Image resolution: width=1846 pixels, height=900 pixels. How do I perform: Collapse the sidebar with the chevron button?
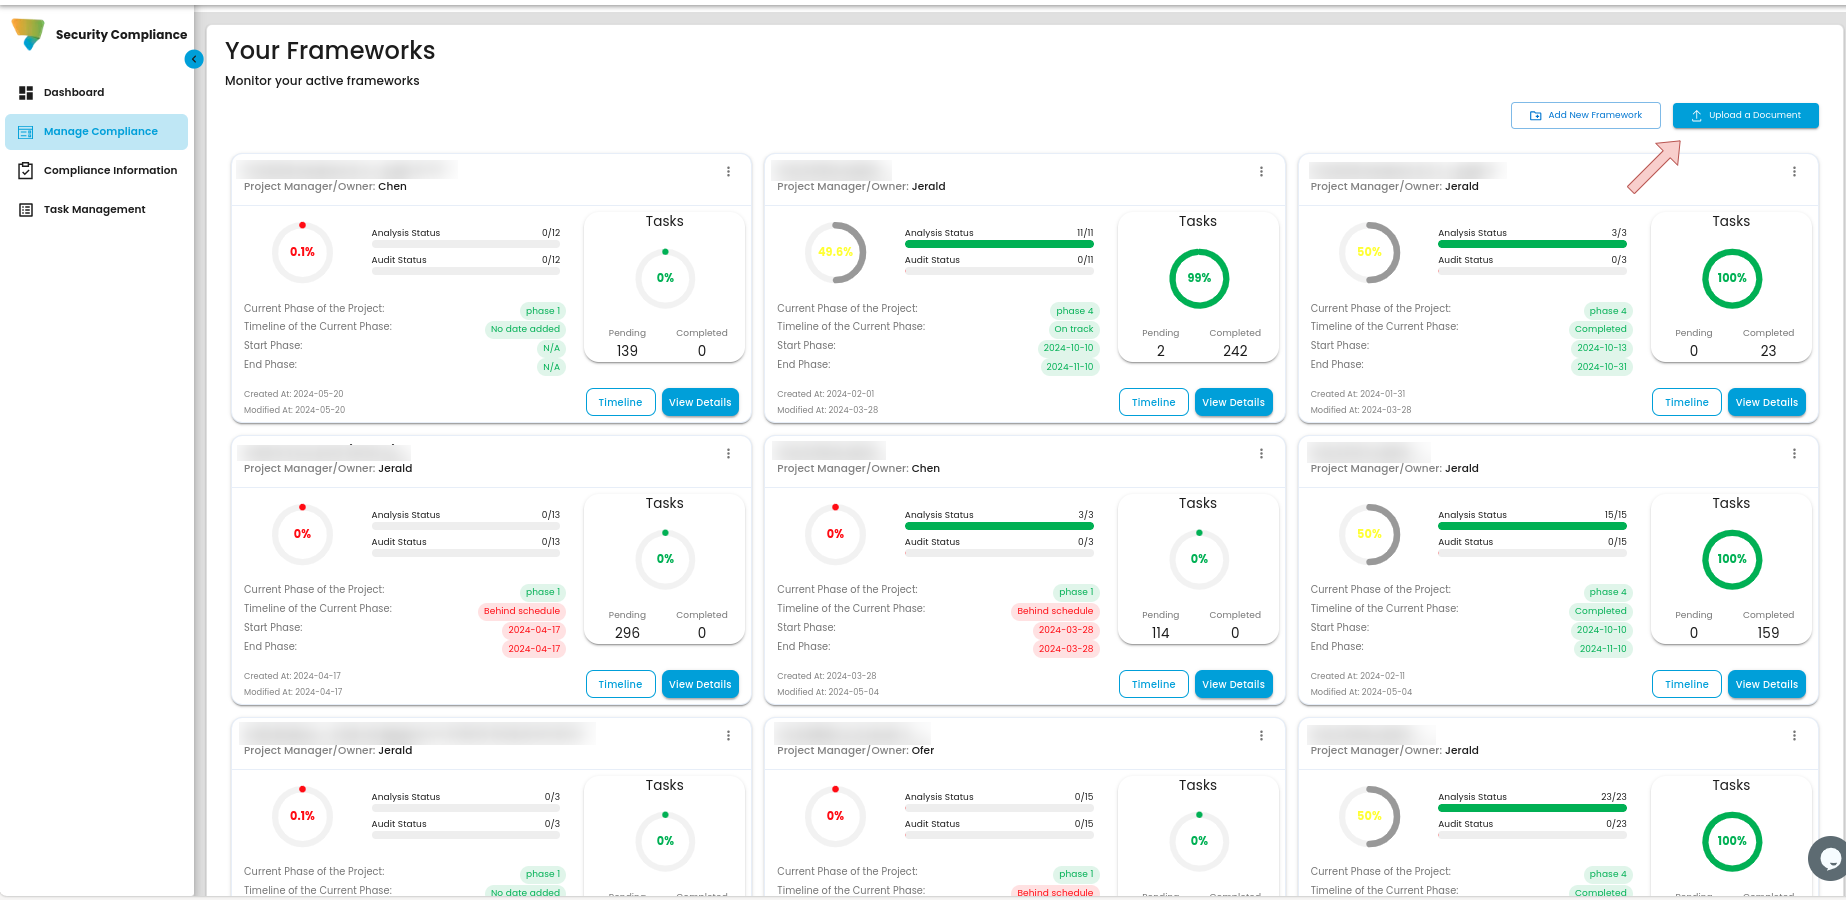pos(194,59)
